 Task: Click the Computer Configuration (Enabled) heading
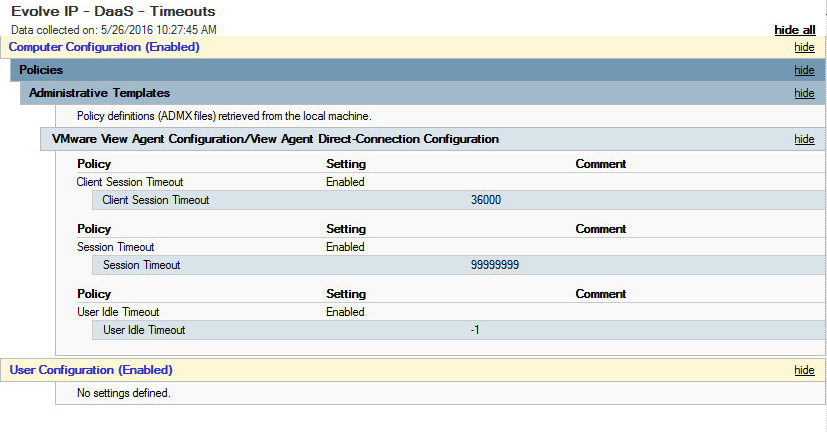click(104, 47)
